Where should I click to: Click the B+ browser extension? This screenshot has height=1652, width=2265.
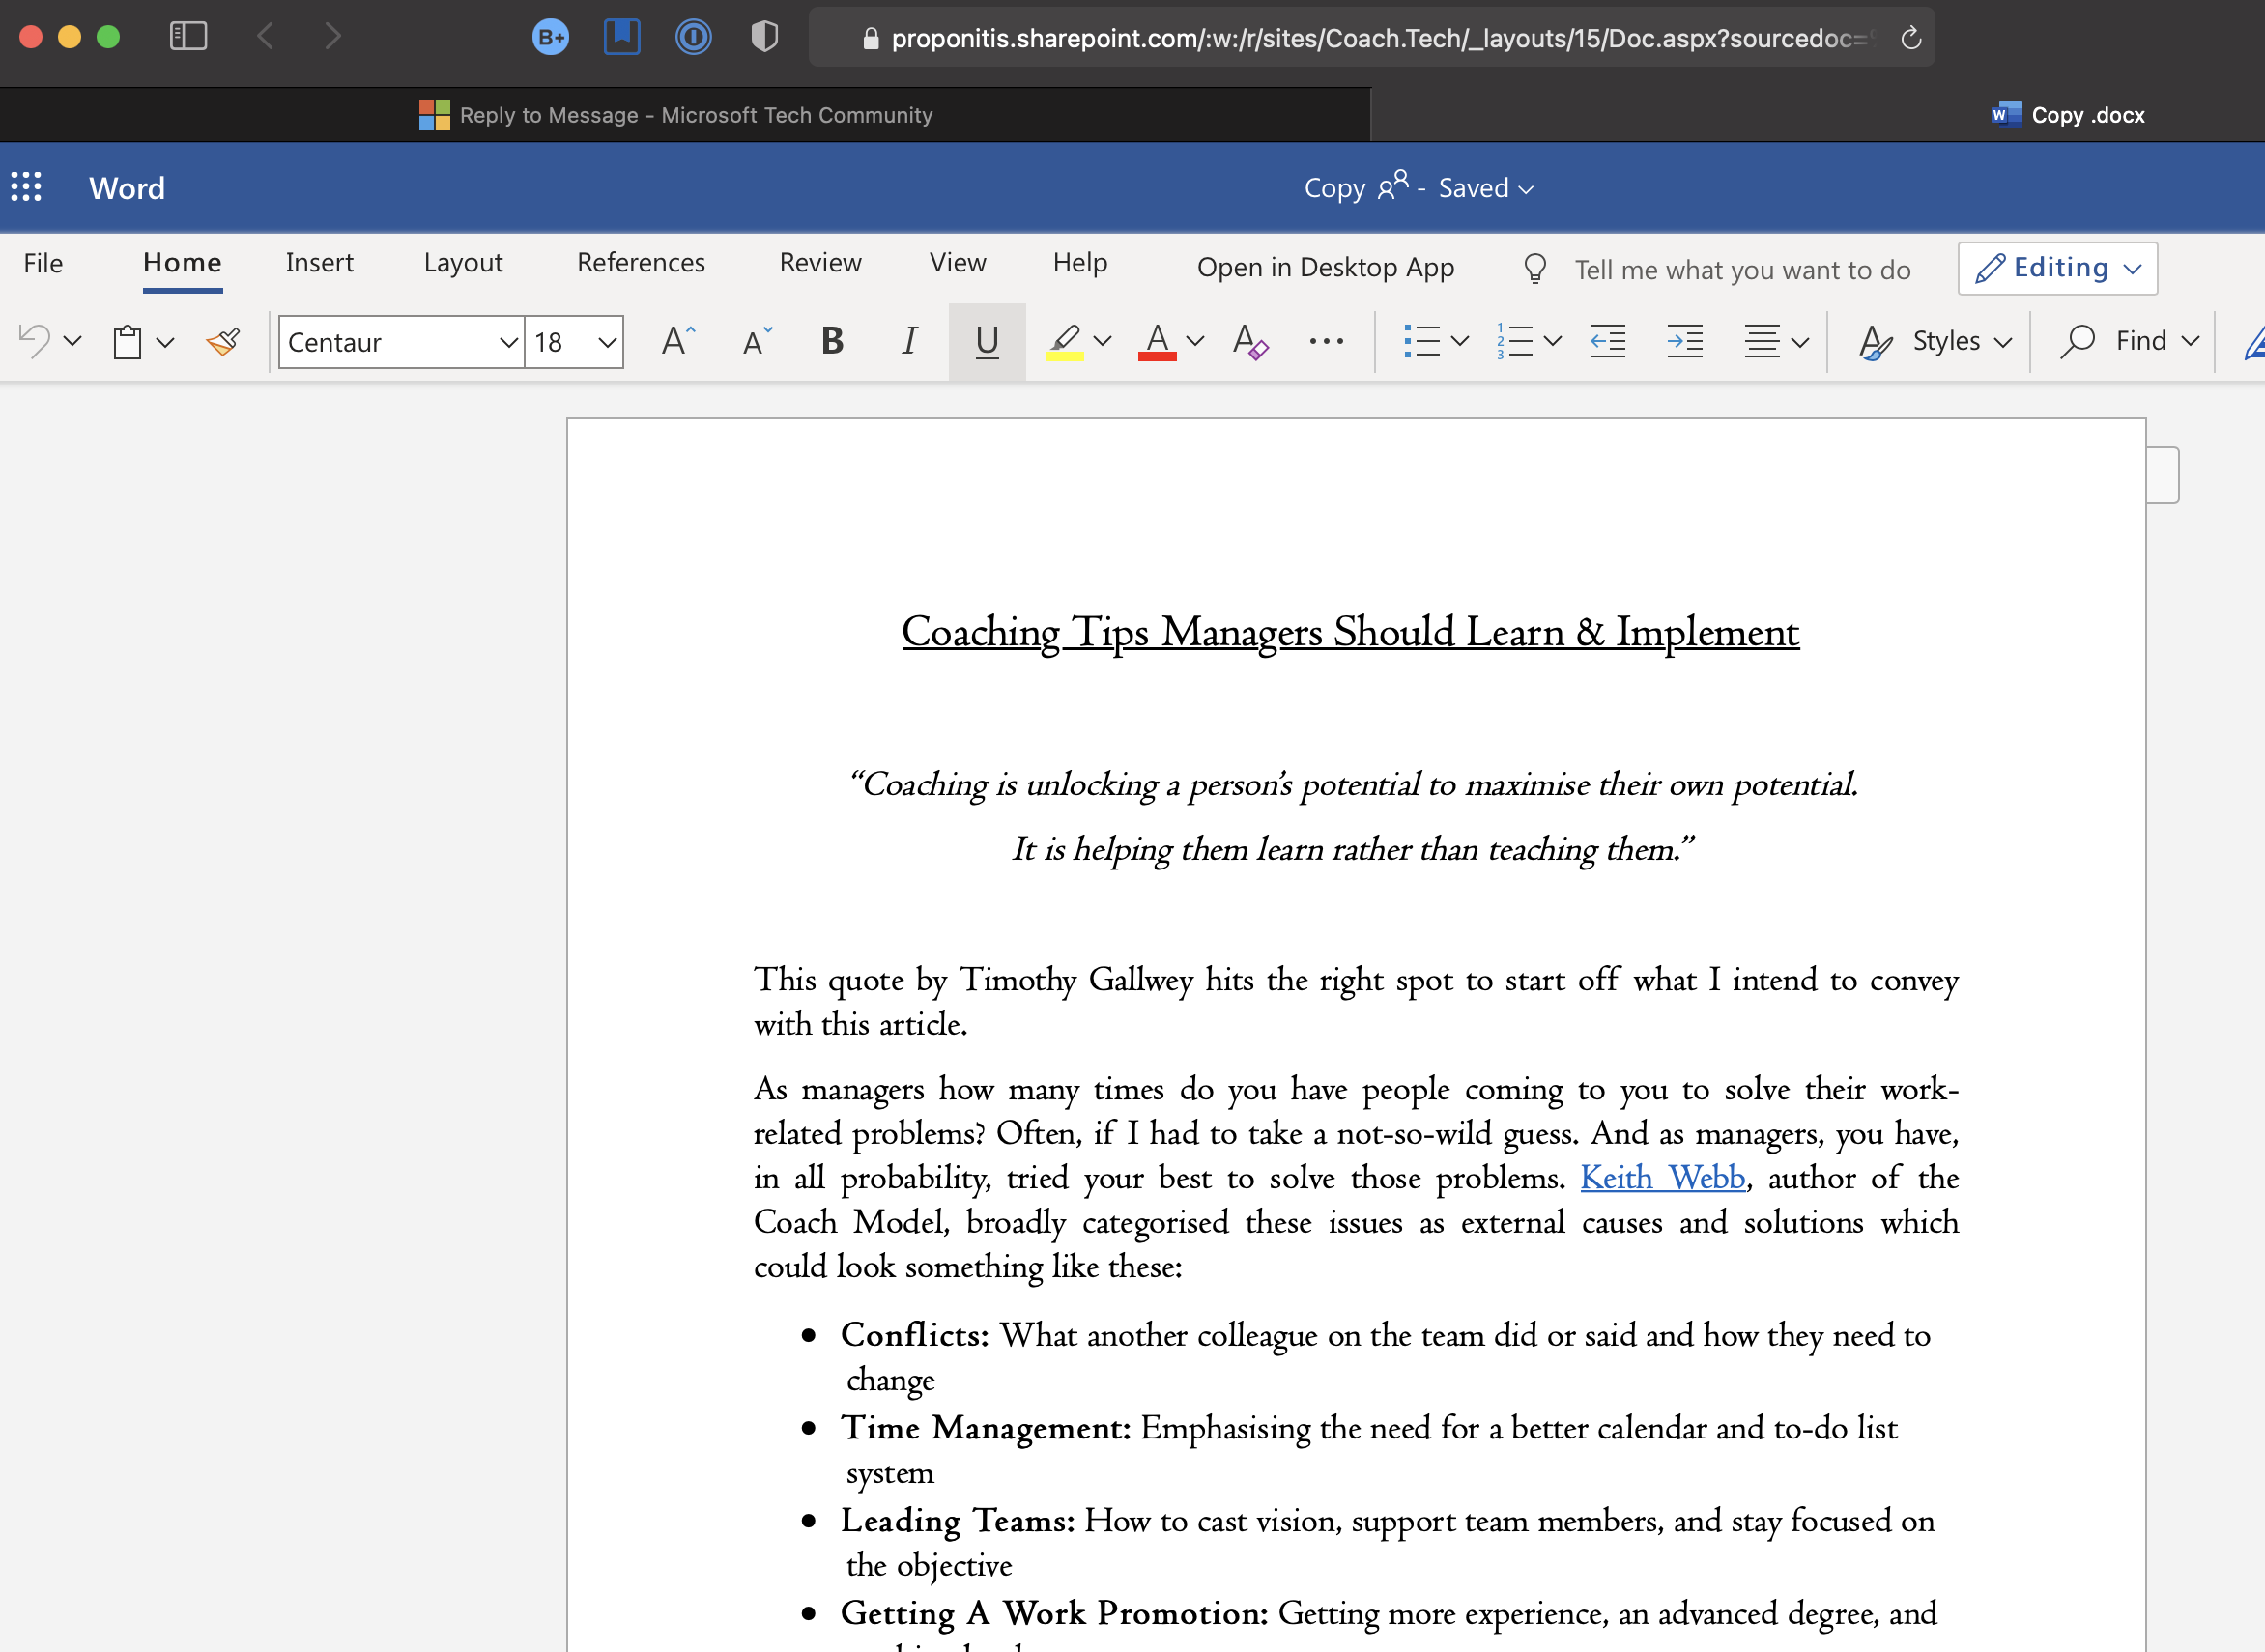click(550, 37)
